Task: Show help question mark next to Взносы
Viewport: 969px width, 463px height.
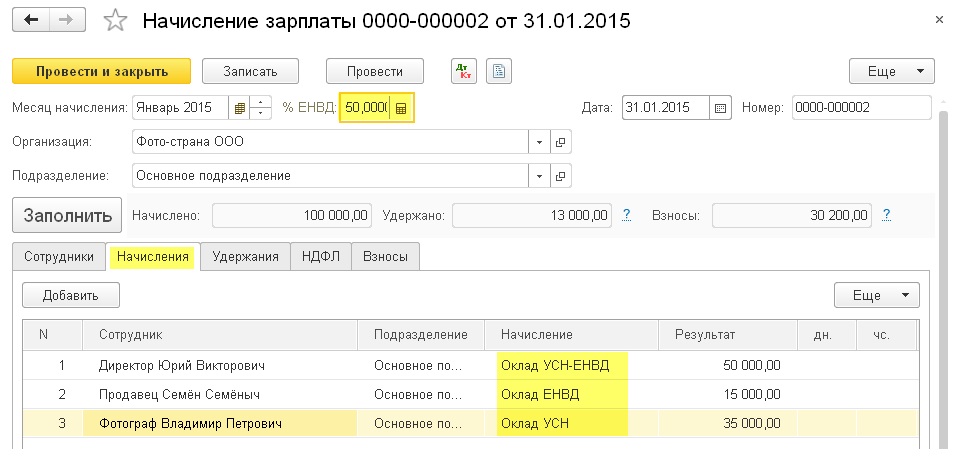Action: pos(886,215)
